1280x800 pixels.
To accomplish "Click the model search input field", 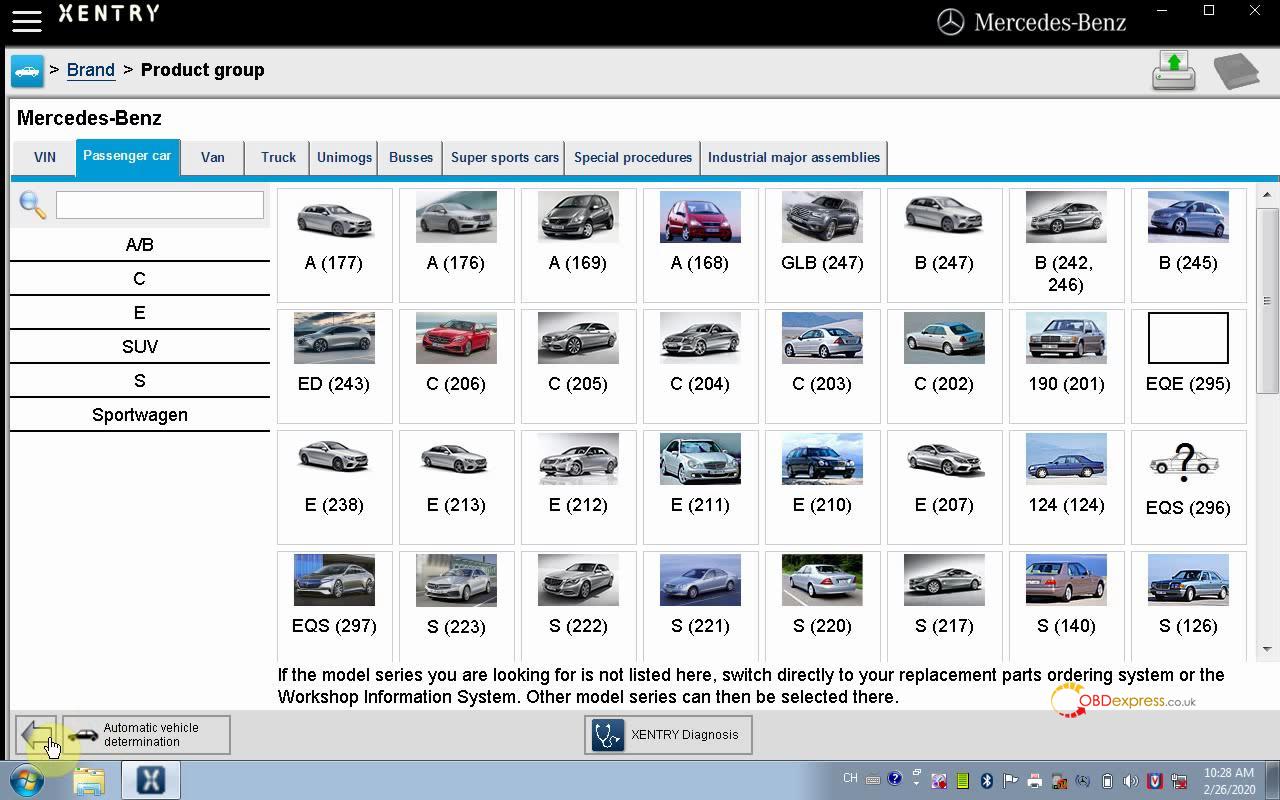I will coord(160,205).
